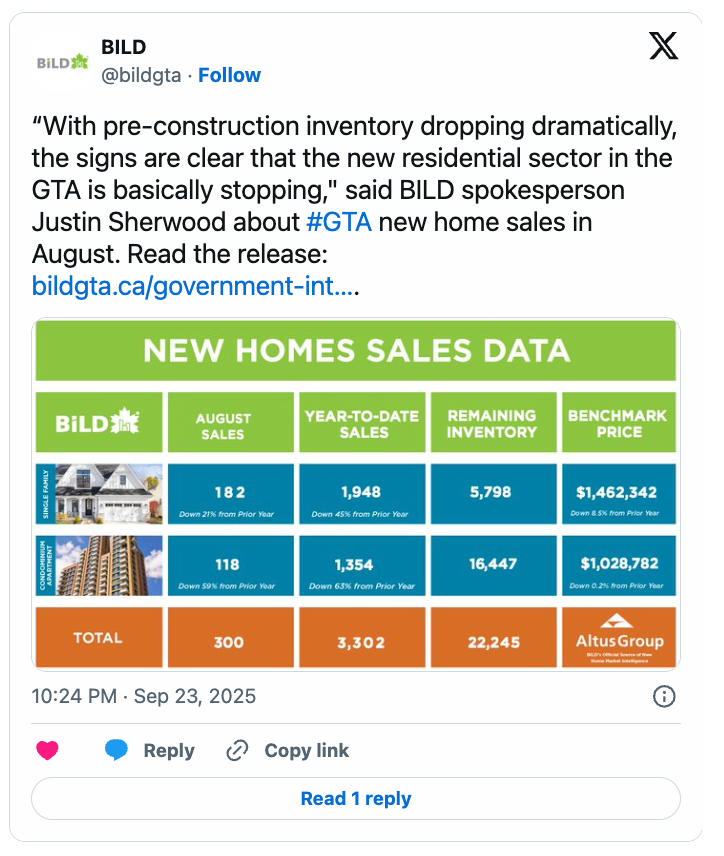Like the tweet with heart icon
This screenshot has width=724, height=856.
coord(48,751)
